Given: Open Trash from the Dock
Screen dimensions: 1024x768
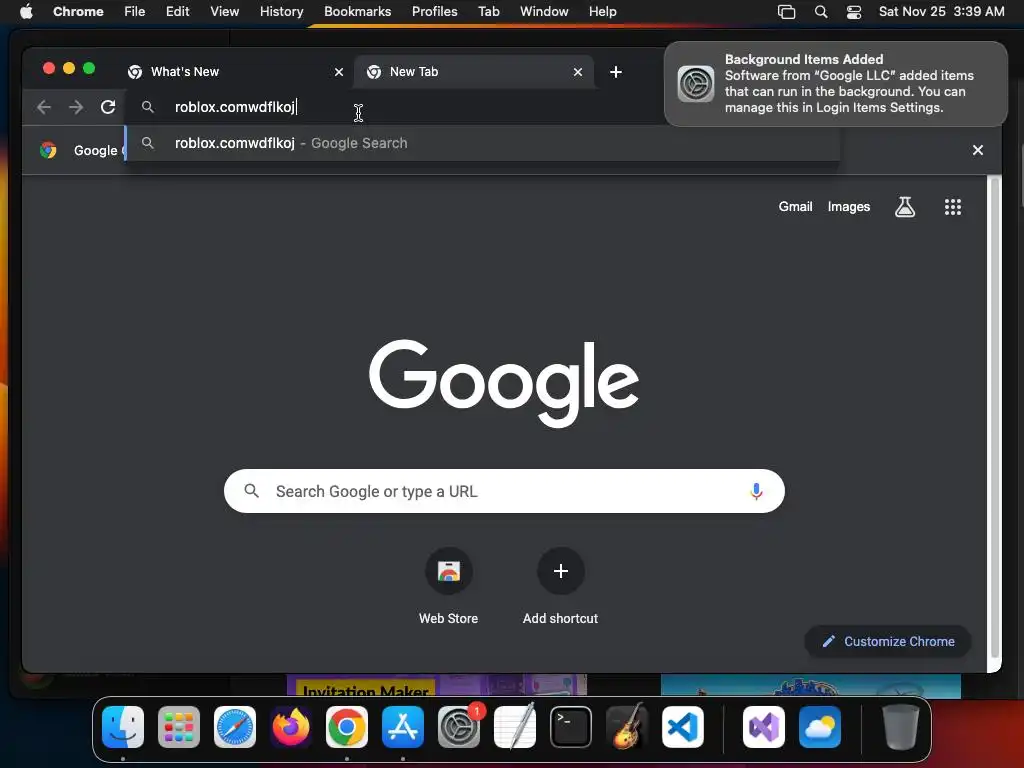Looking at the screenshot, I should [901, 727].
